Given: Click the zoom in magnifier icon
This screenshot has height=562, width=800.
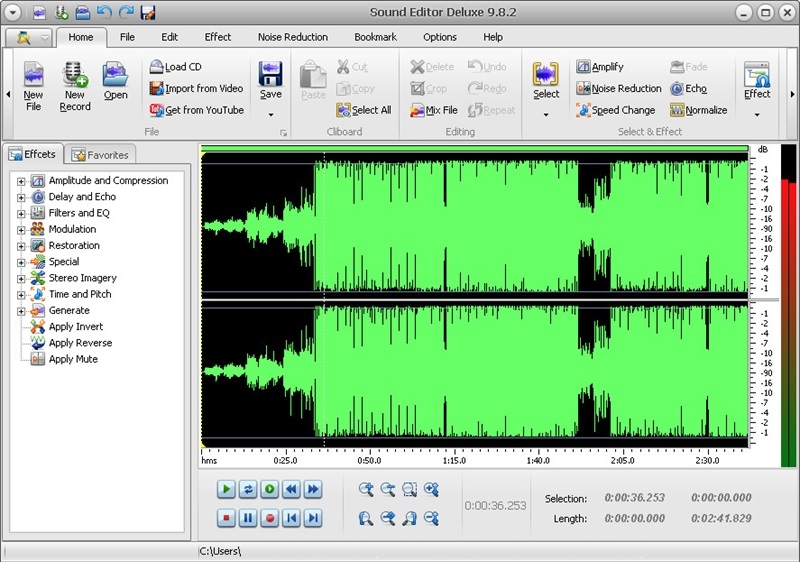Looking at the screenshot, I should coord(366,490).
